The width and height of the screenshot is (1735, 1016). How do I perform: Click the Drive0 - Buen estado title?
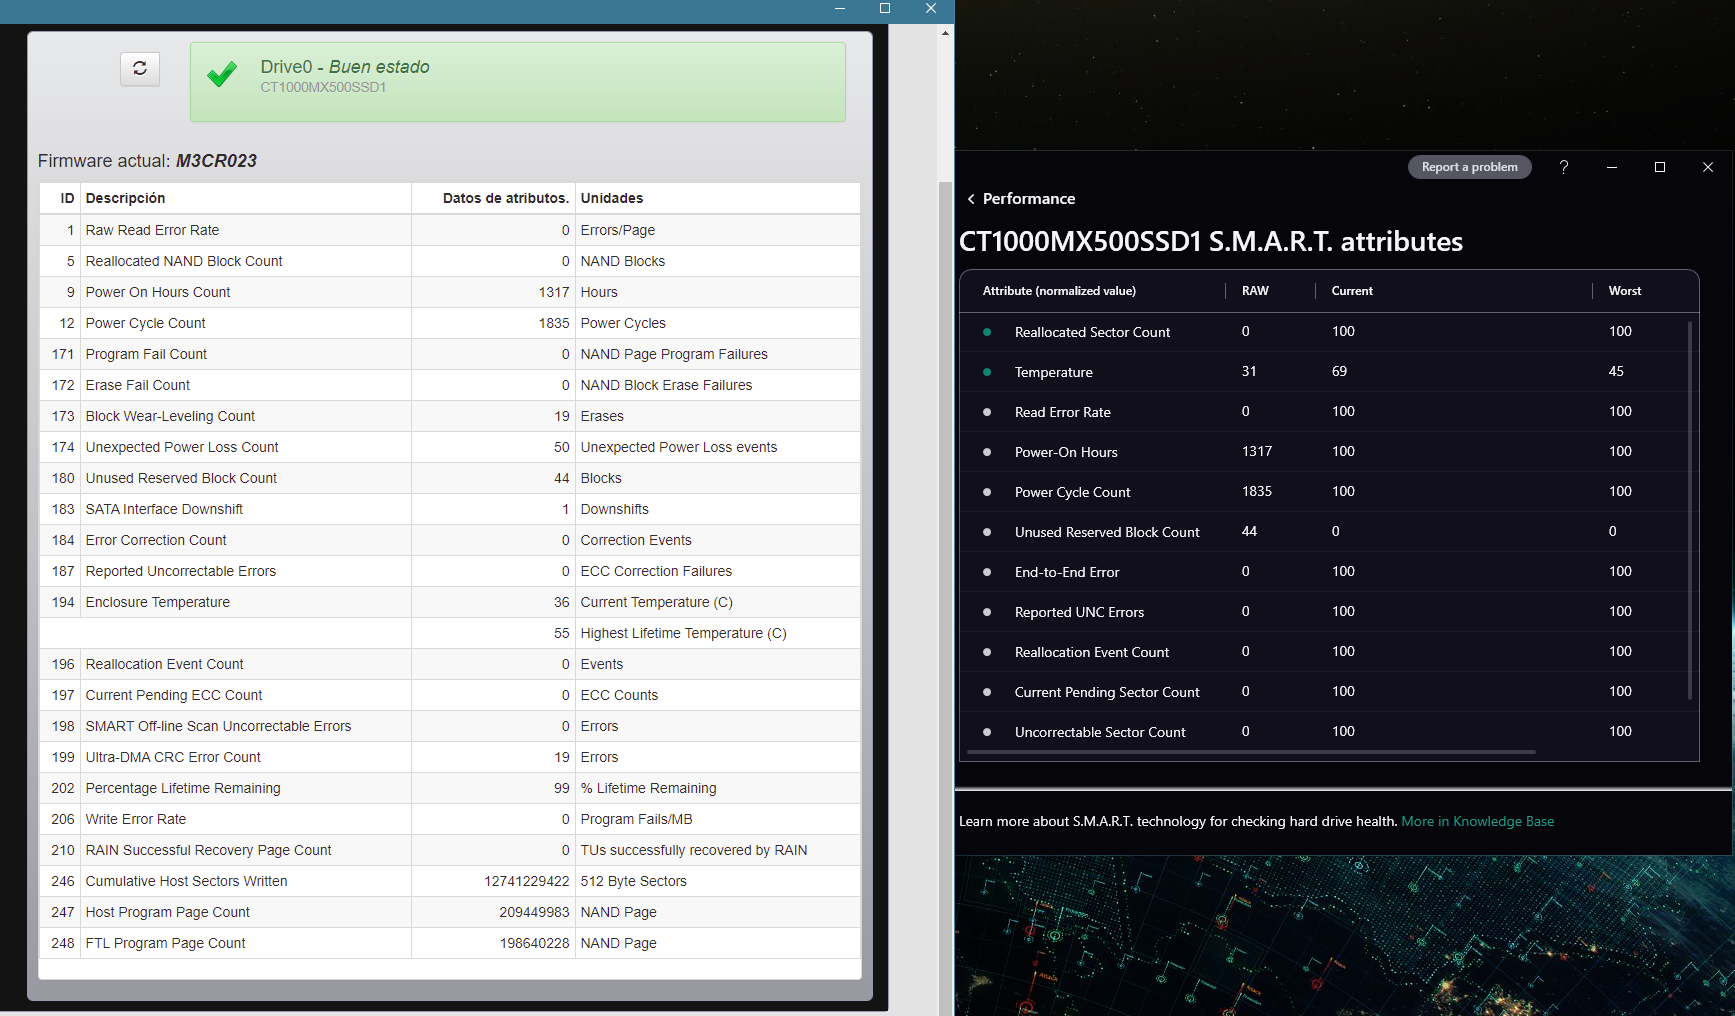point(345,67)
